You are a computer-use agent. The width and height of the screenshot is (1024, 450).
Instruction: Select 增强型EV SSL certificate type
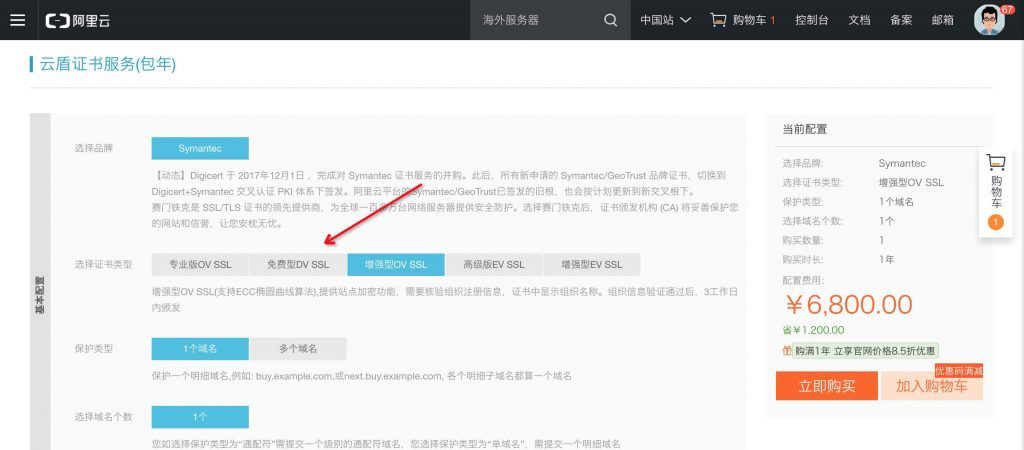(x=592, y=265)
